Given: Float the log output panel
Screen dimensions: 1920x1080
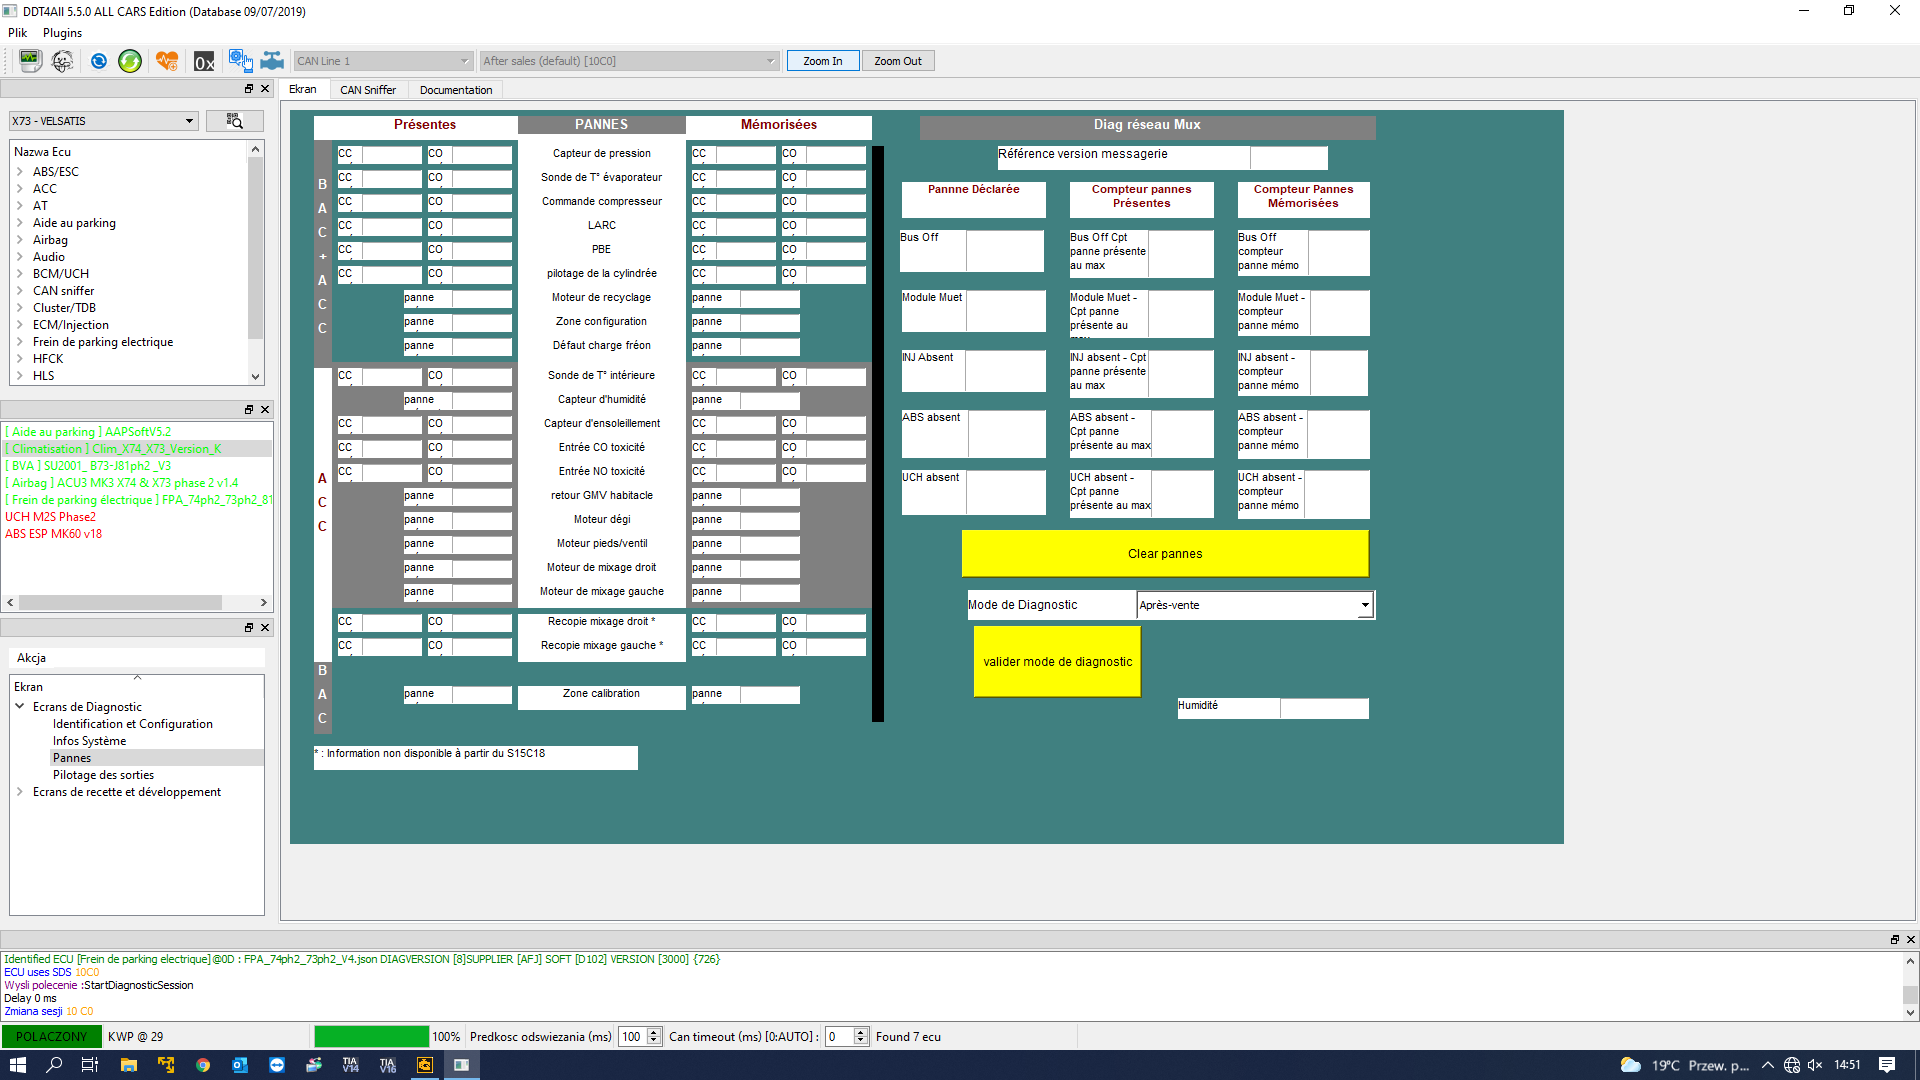Looking at the screenshot, I should coord(1894,940).
